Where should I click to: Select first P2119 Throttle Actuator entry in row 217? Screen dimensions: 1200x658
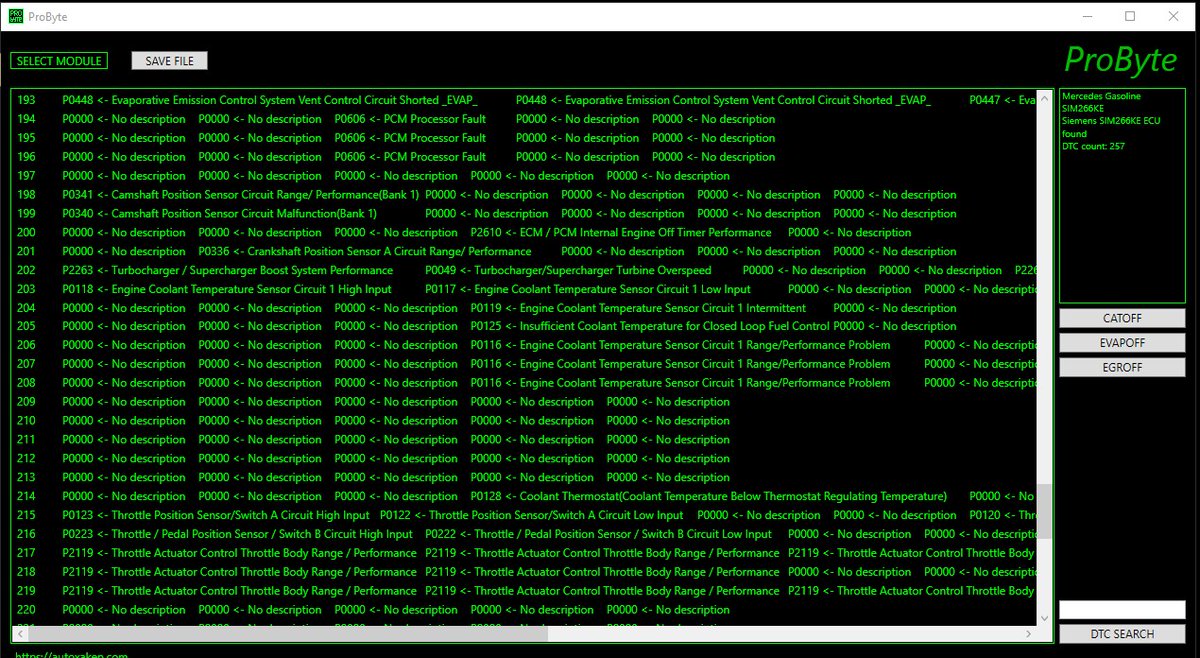point(239,553)
